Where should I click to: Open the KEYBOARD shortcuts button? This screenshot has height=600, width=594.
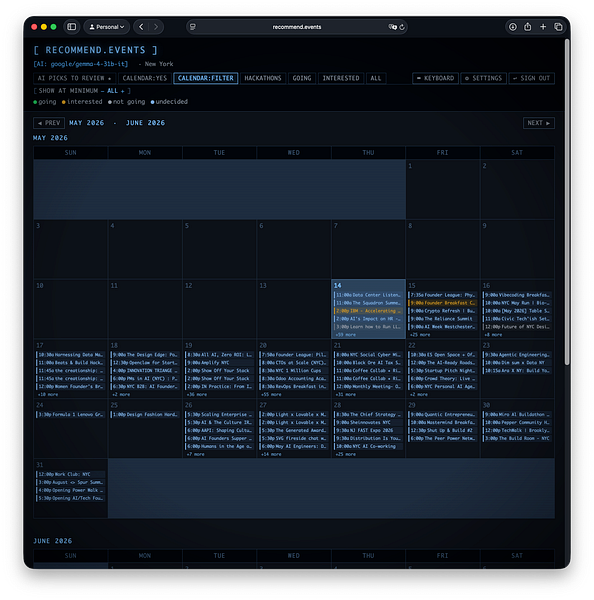435,78
